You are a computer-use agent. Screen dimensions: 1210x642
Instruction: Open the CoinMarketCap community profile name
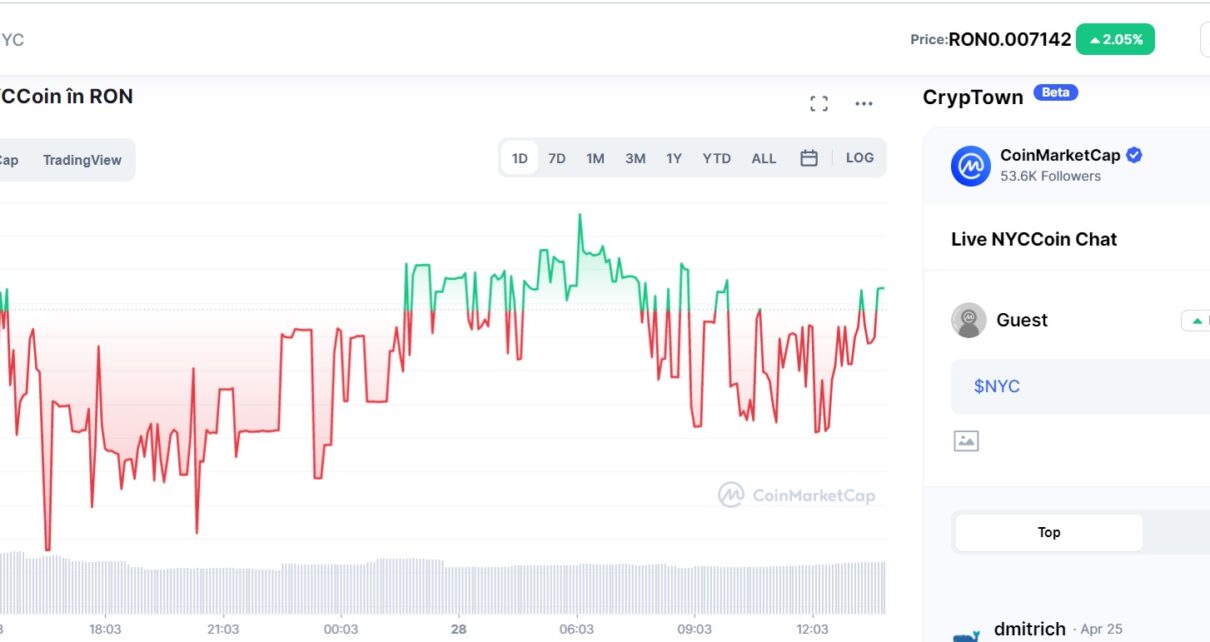[x=1060, y=155]
